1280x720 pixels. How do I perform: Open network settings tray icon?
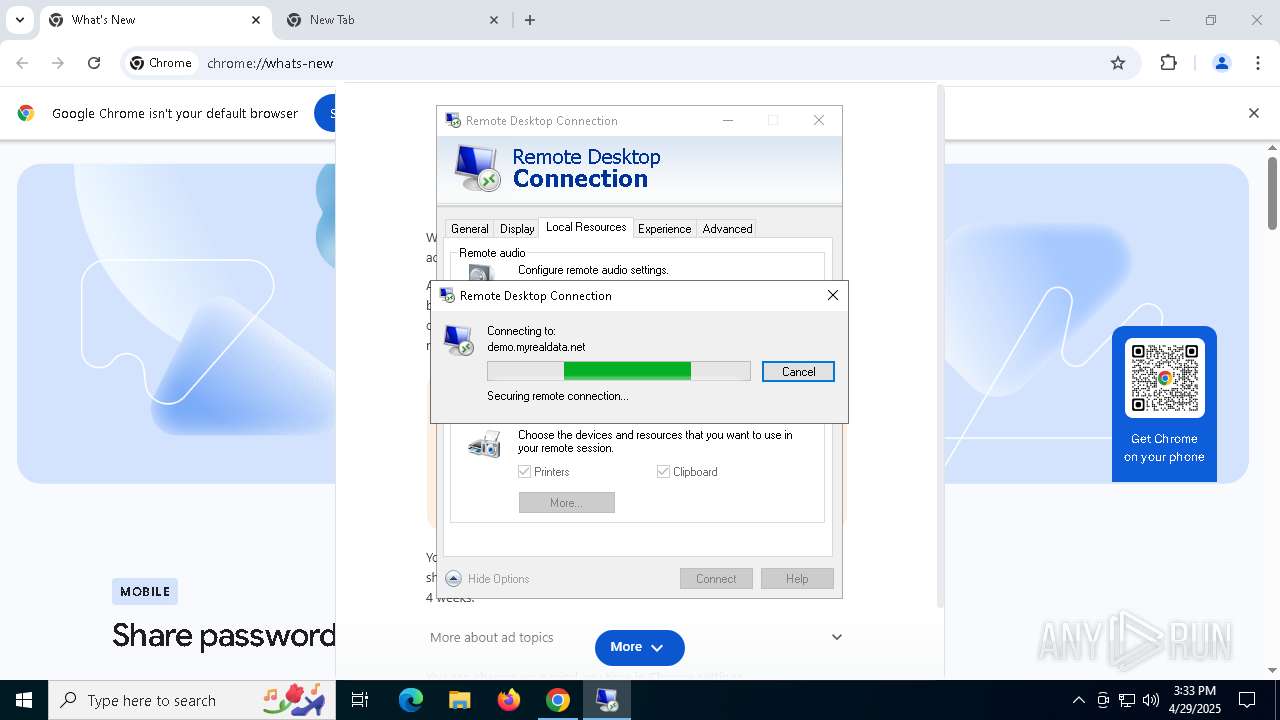pyautogui.click(x=1127, y=700)
